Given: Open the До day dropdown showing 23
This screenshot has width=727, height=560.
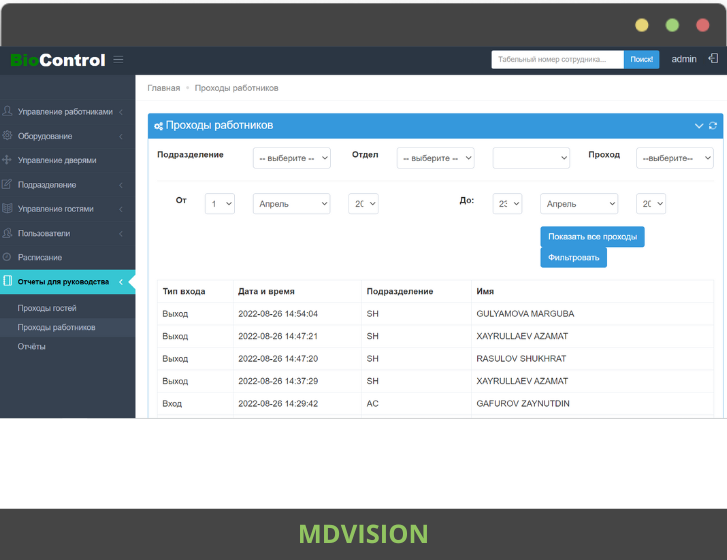Looking at the screenshot, I should (507, 204).
